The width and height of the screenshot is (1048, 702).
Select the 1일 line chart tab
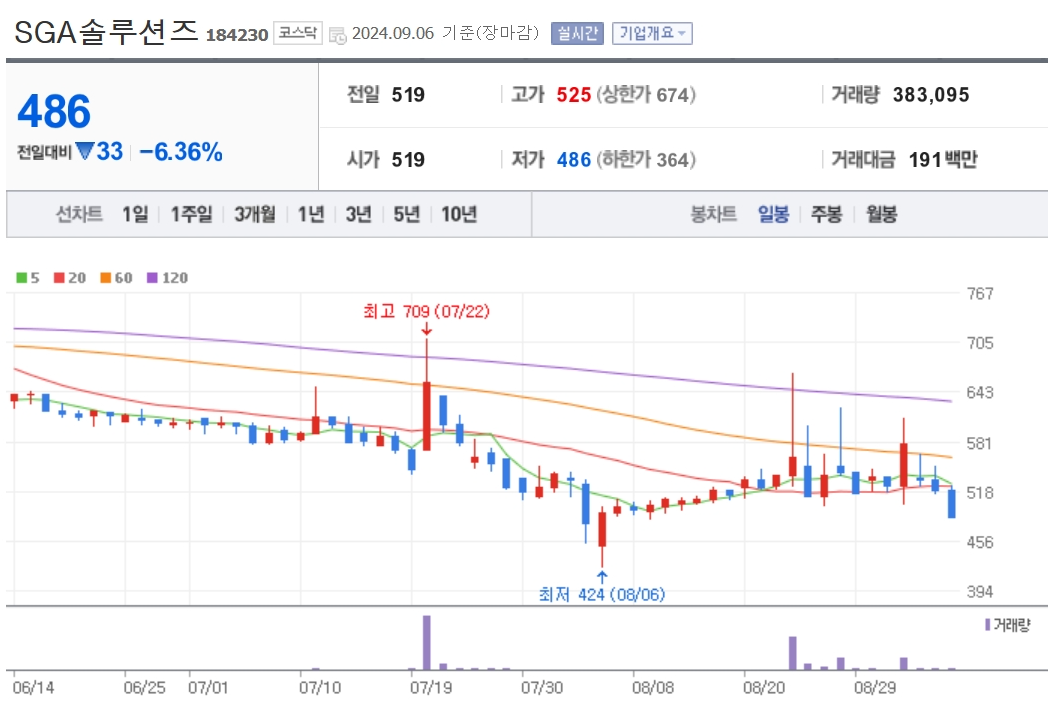pos(135,214)
